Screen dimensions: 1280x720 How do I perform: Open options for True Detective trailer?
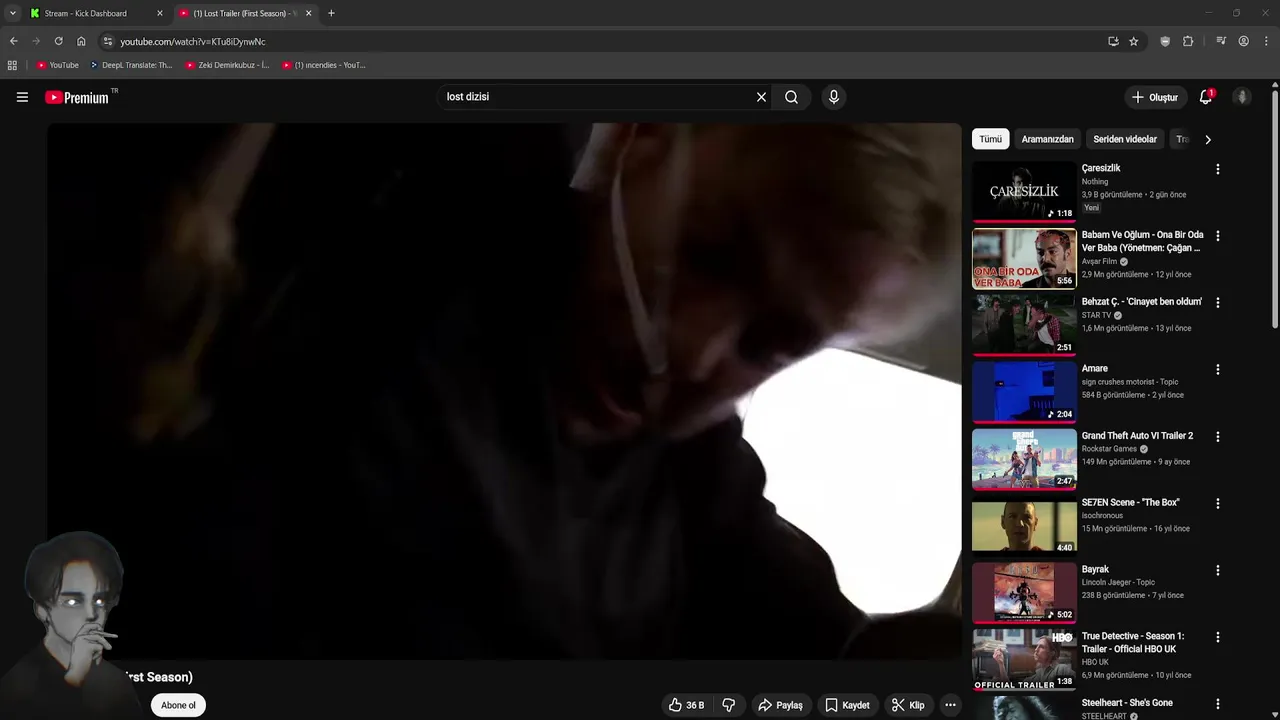tap(1217, 637)
